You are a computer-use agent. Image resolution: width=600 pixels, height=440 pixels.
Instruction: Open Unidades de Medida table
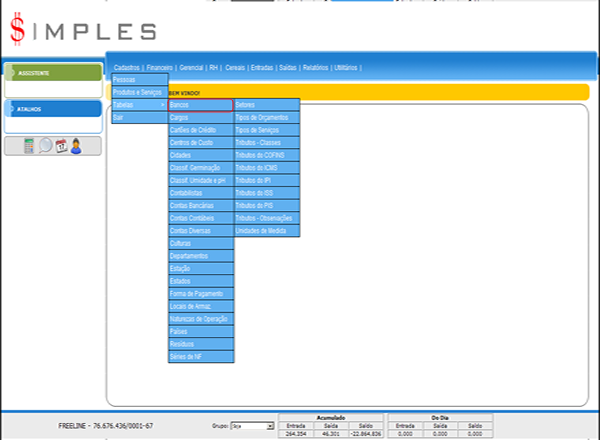(266, 231)
